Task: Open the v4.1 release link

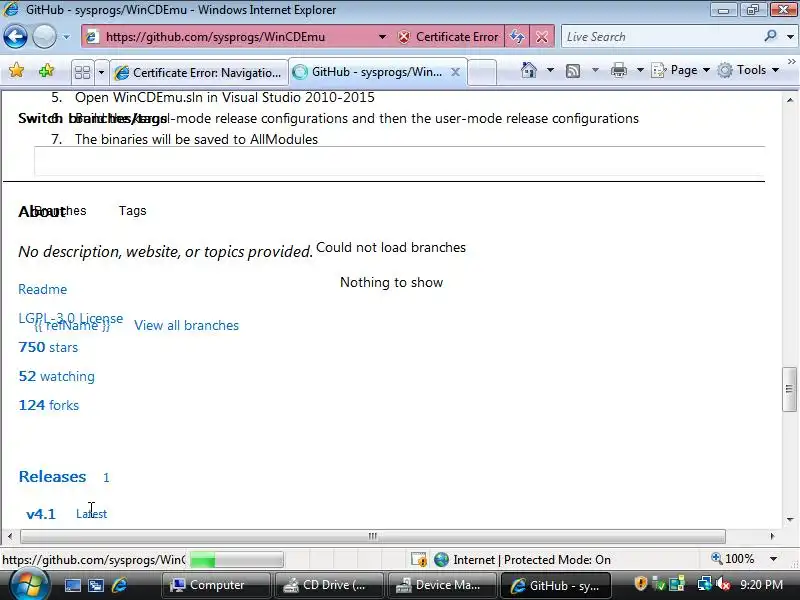Action: pos(41,514)
